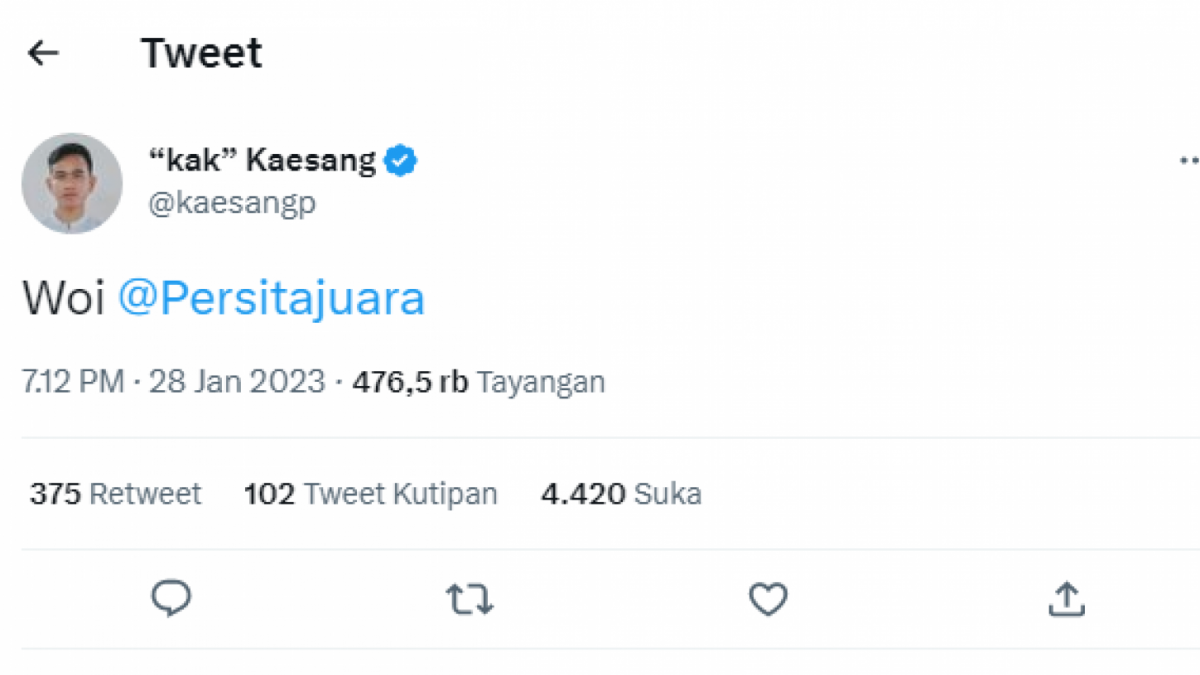Open Kaesang's profile picture
Viewport: 1200px width, 675px height.
(x=70, y=183)
